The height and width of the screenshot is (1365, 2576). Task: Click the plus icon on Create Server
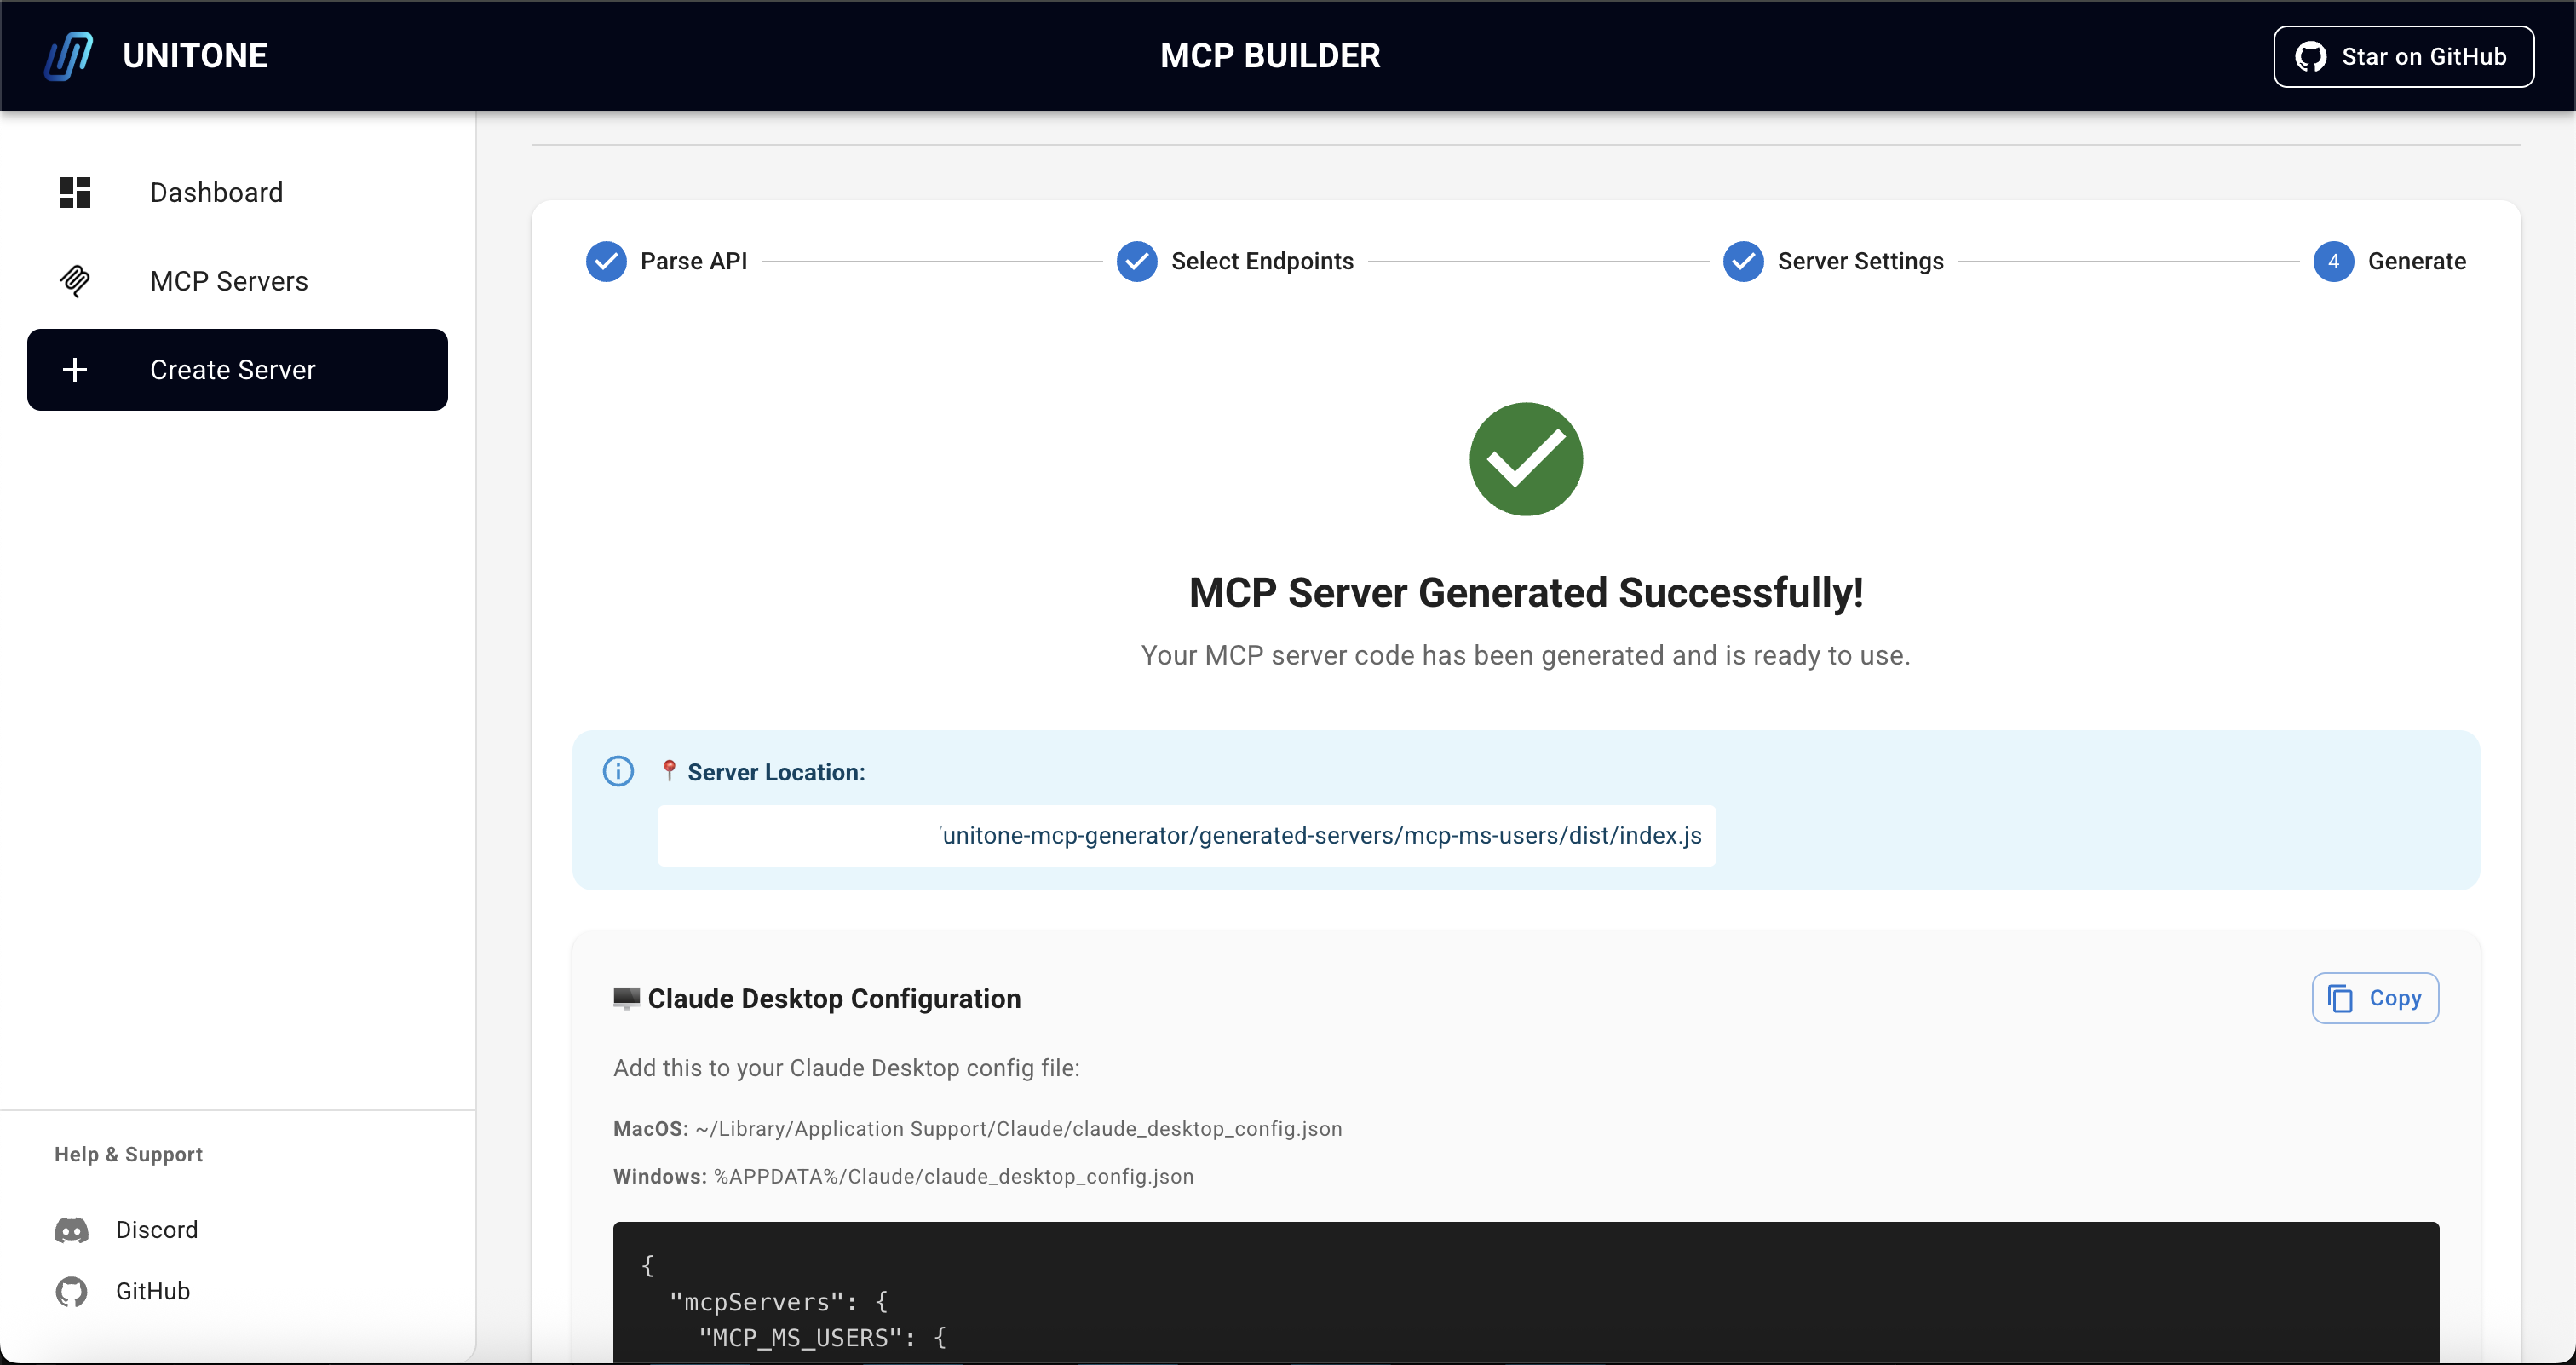coord(75,370)
